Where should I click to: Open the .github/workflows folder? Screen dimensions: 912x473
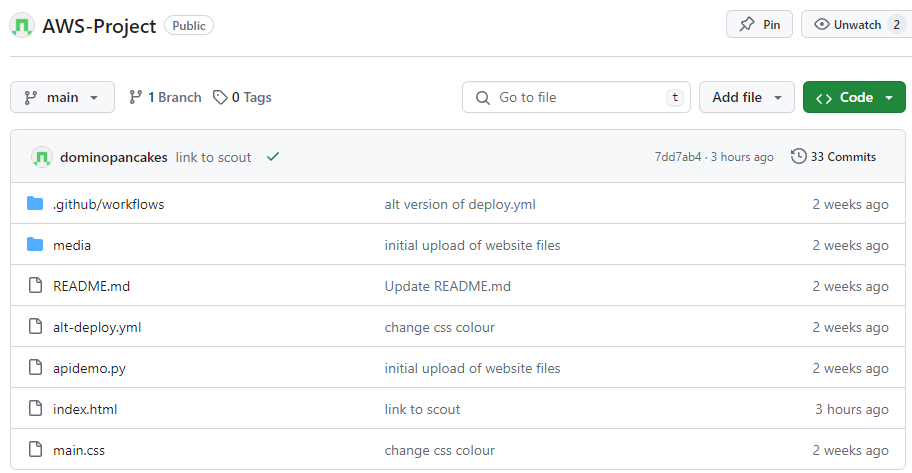pos(109,204)
